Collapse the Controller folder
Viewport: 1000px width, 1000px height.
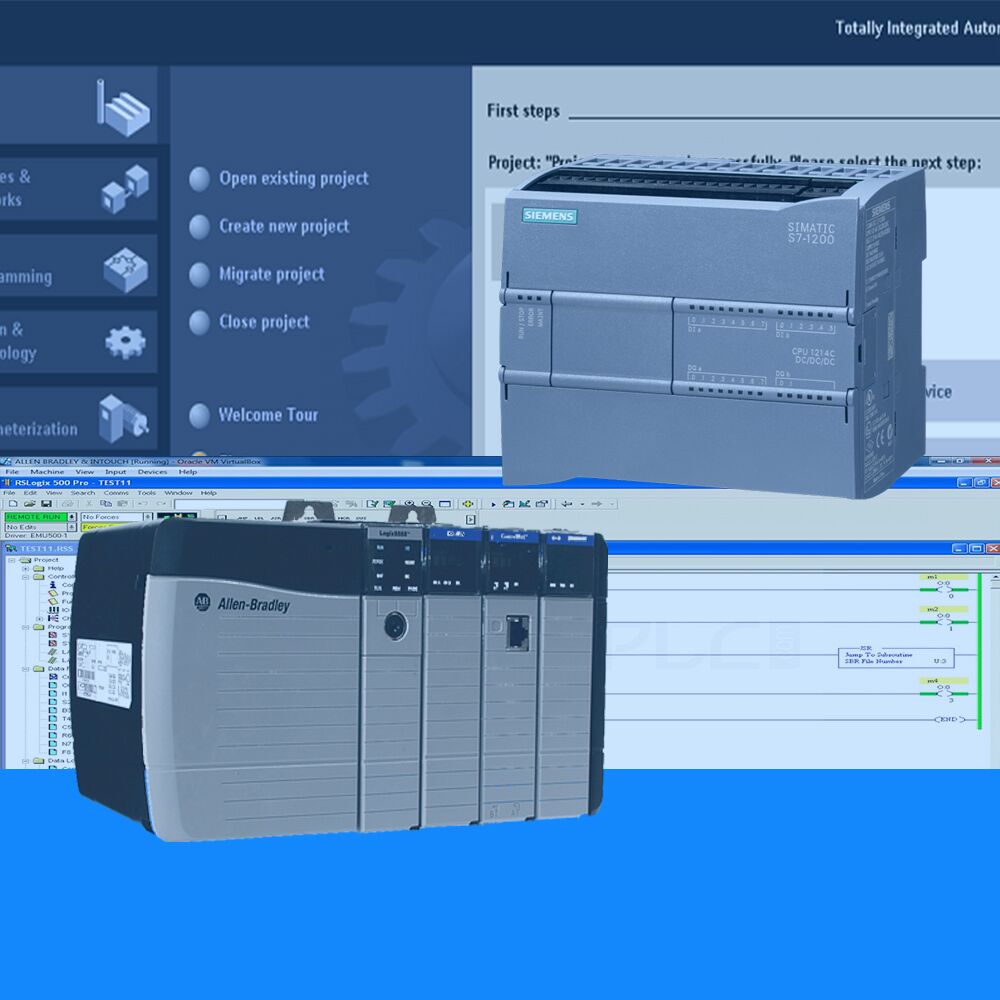pyautogui.click(x=26, y=577)
